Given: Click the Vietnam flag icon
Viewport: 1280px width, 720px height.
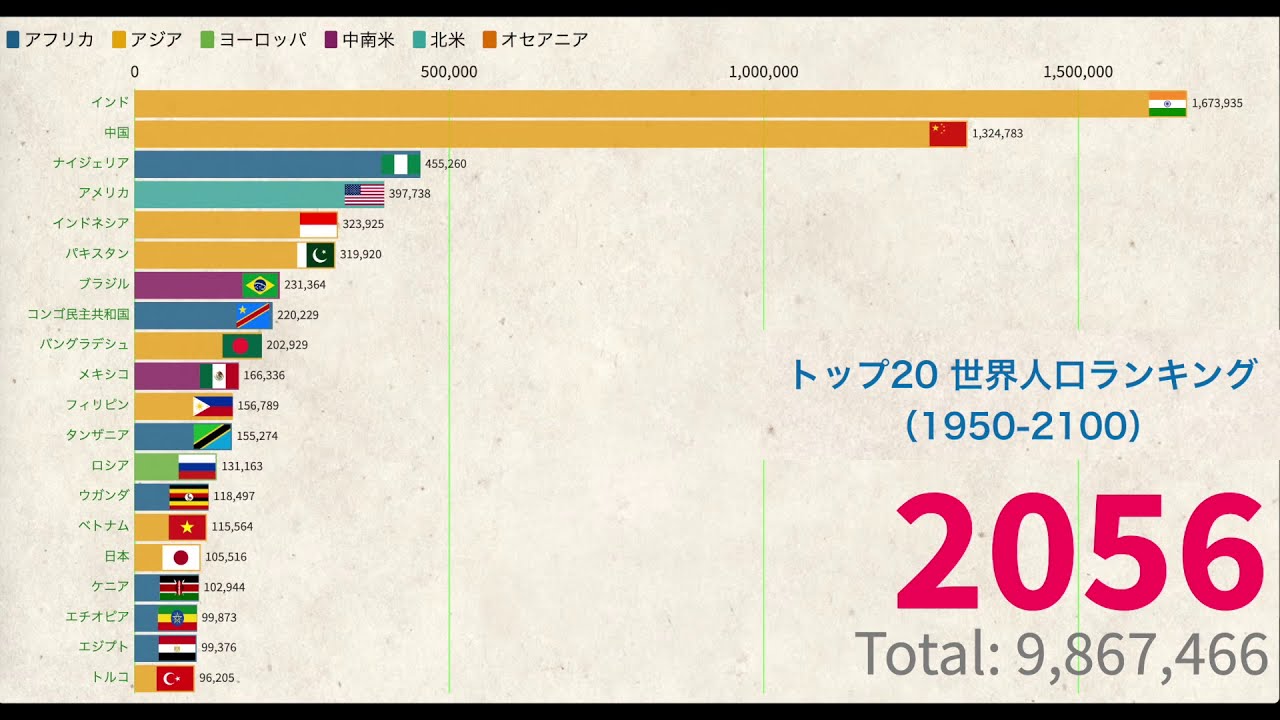Looking at the screenshot, I should pos(187,527).
